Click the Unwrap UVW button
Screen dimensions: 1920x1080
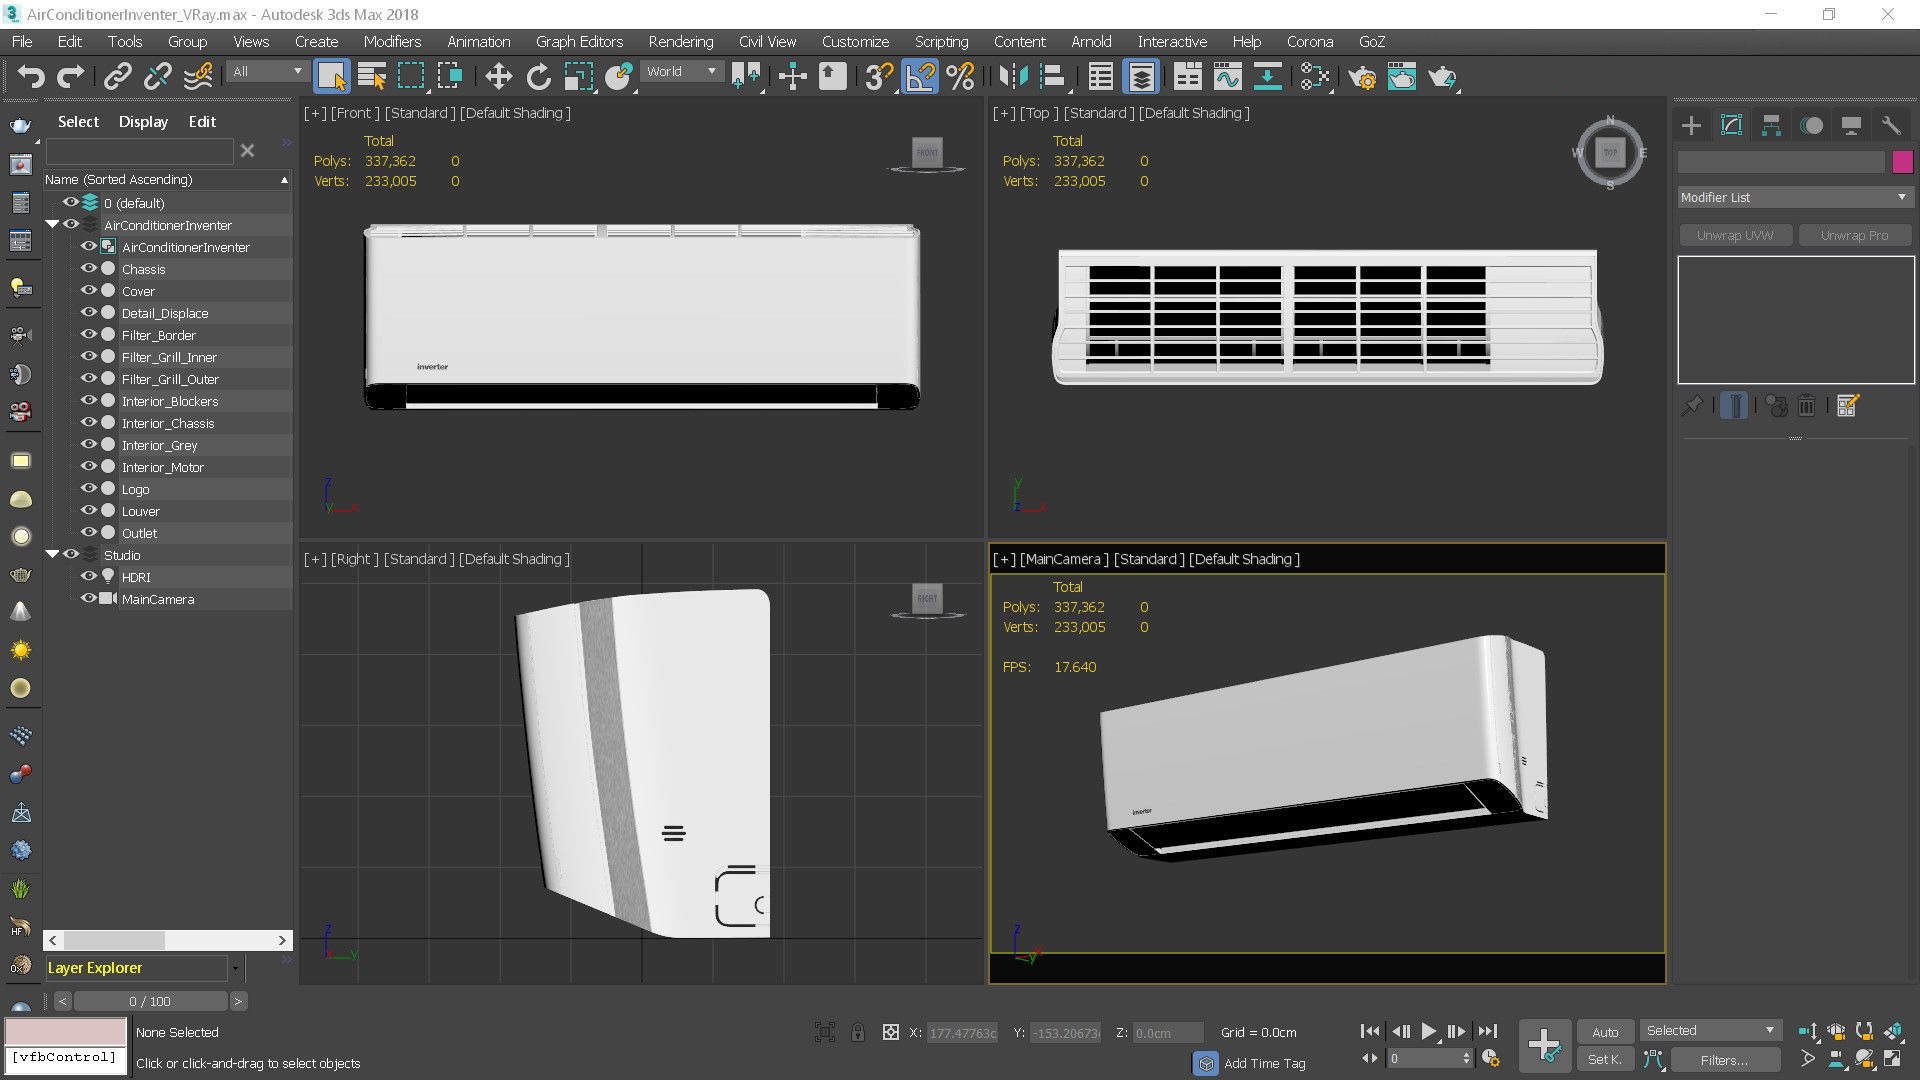[x=1735, y=235]
